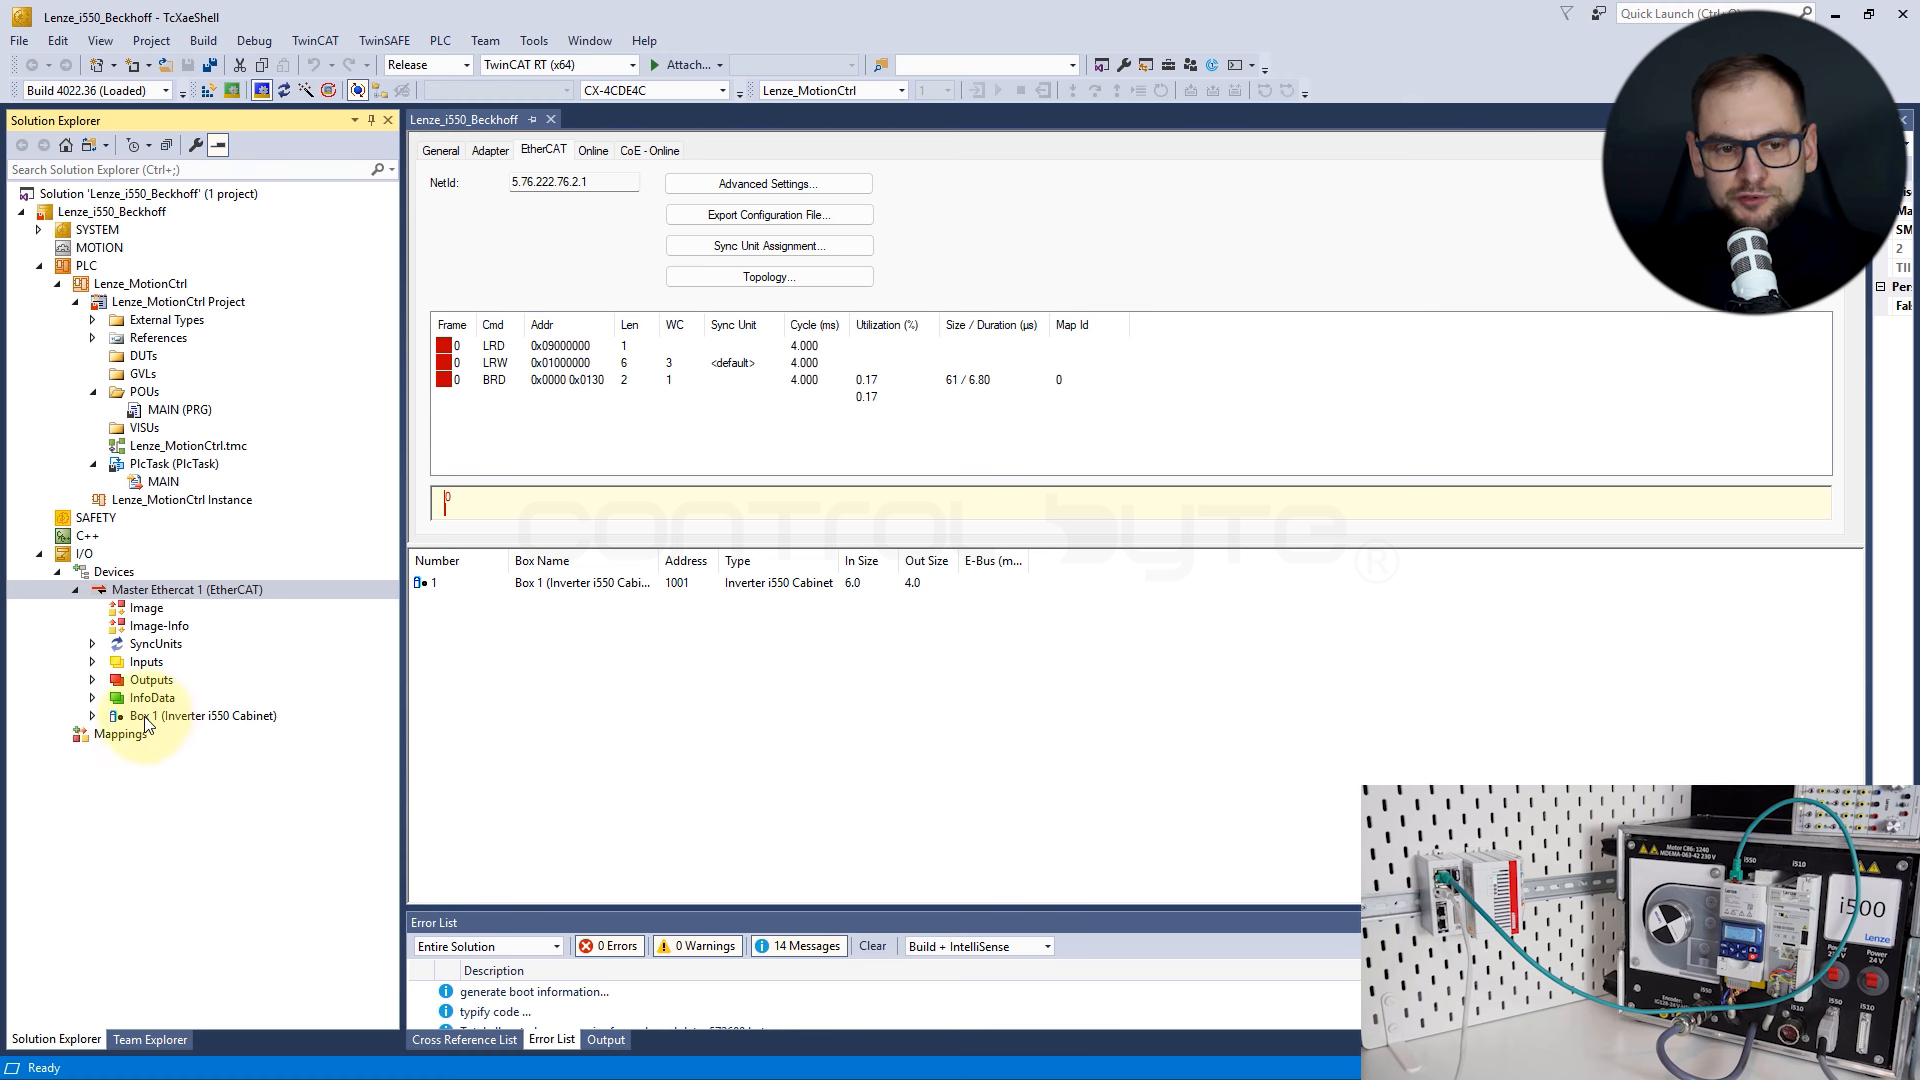This screenshot has height=1080, width=1920.
Task: Click the Cut scissors icon
Action: tap(240, 65)
